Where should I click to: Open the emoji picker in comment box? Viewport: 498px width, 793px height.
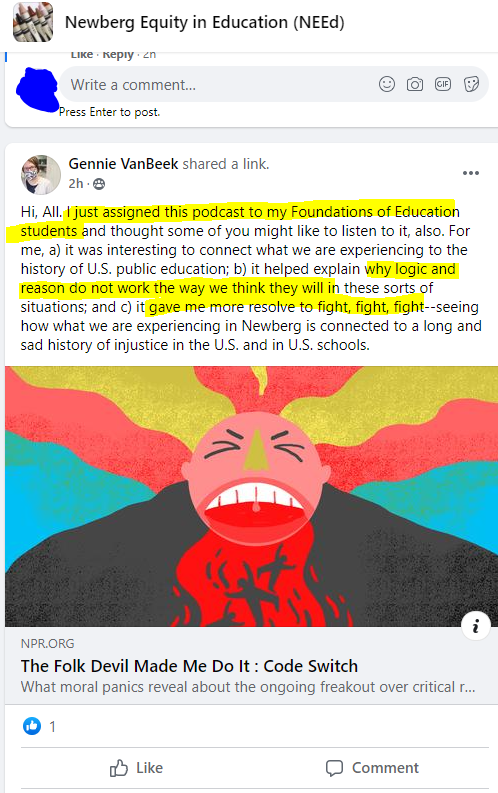pos(387,84)
